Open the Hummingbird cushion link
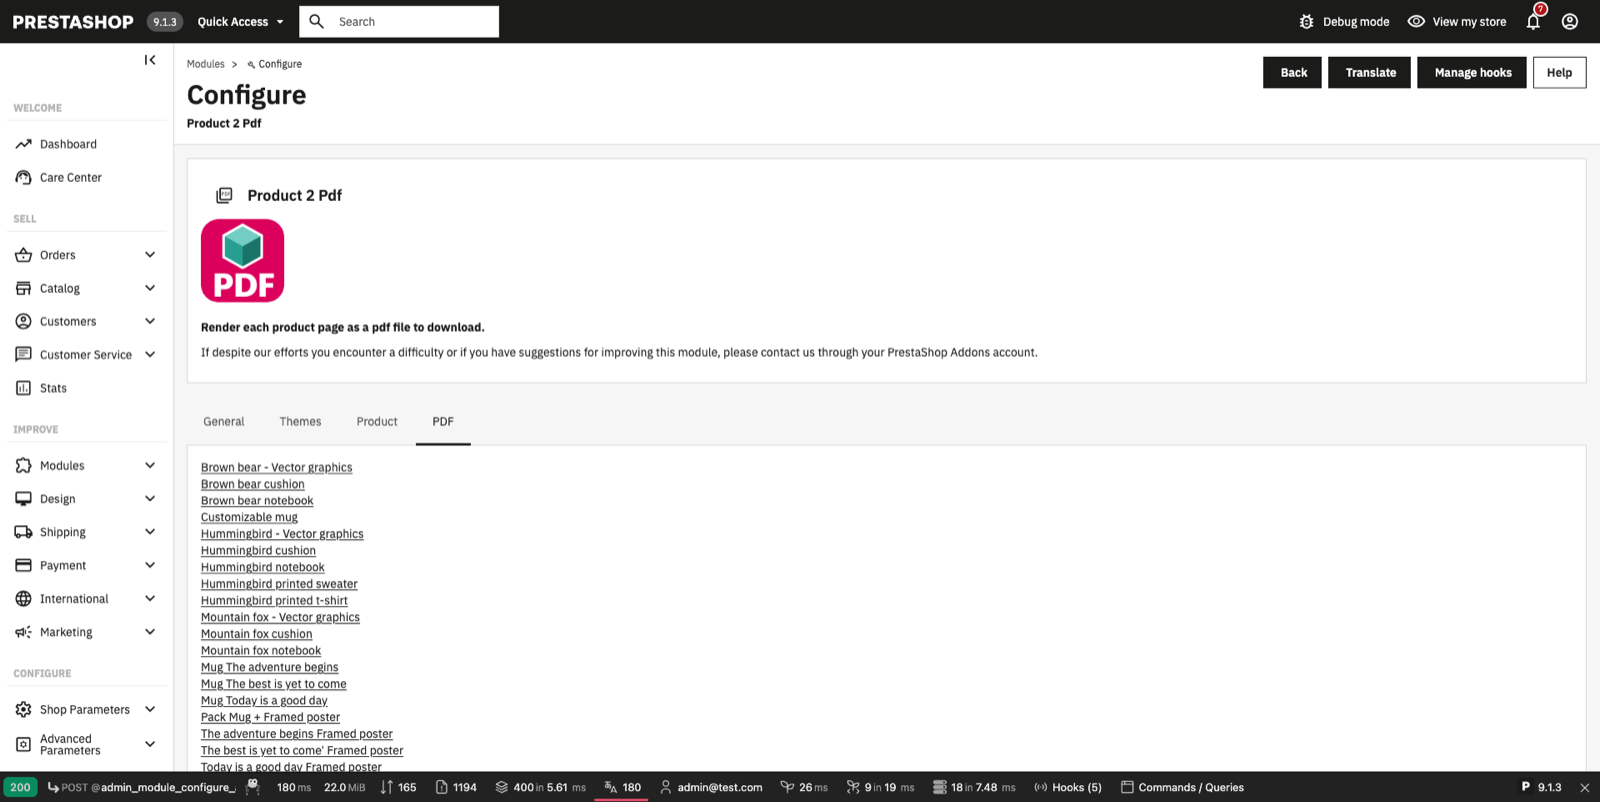This screenshot has width=1600, height=802. (x=258, y=551)
